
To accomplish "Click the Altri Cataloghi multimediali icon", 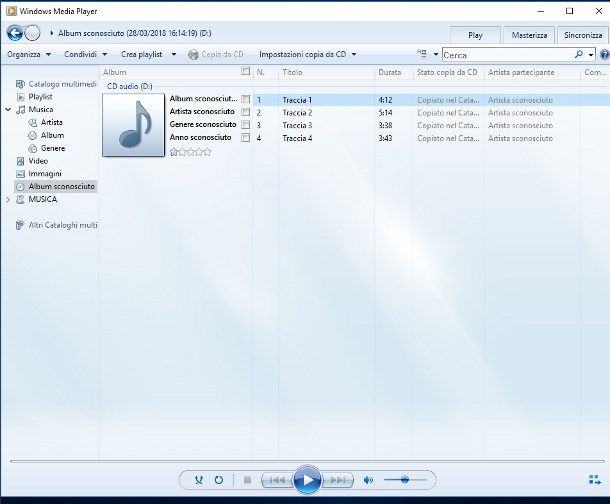I will tap(20, 225).
